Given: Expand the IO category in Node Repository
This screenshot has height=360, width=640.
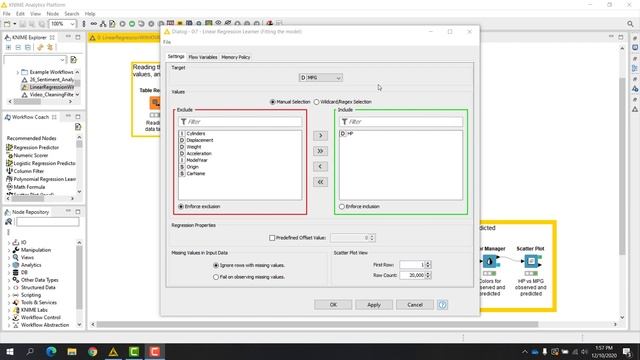Looking at the screenshot, I should click(9, 242).
